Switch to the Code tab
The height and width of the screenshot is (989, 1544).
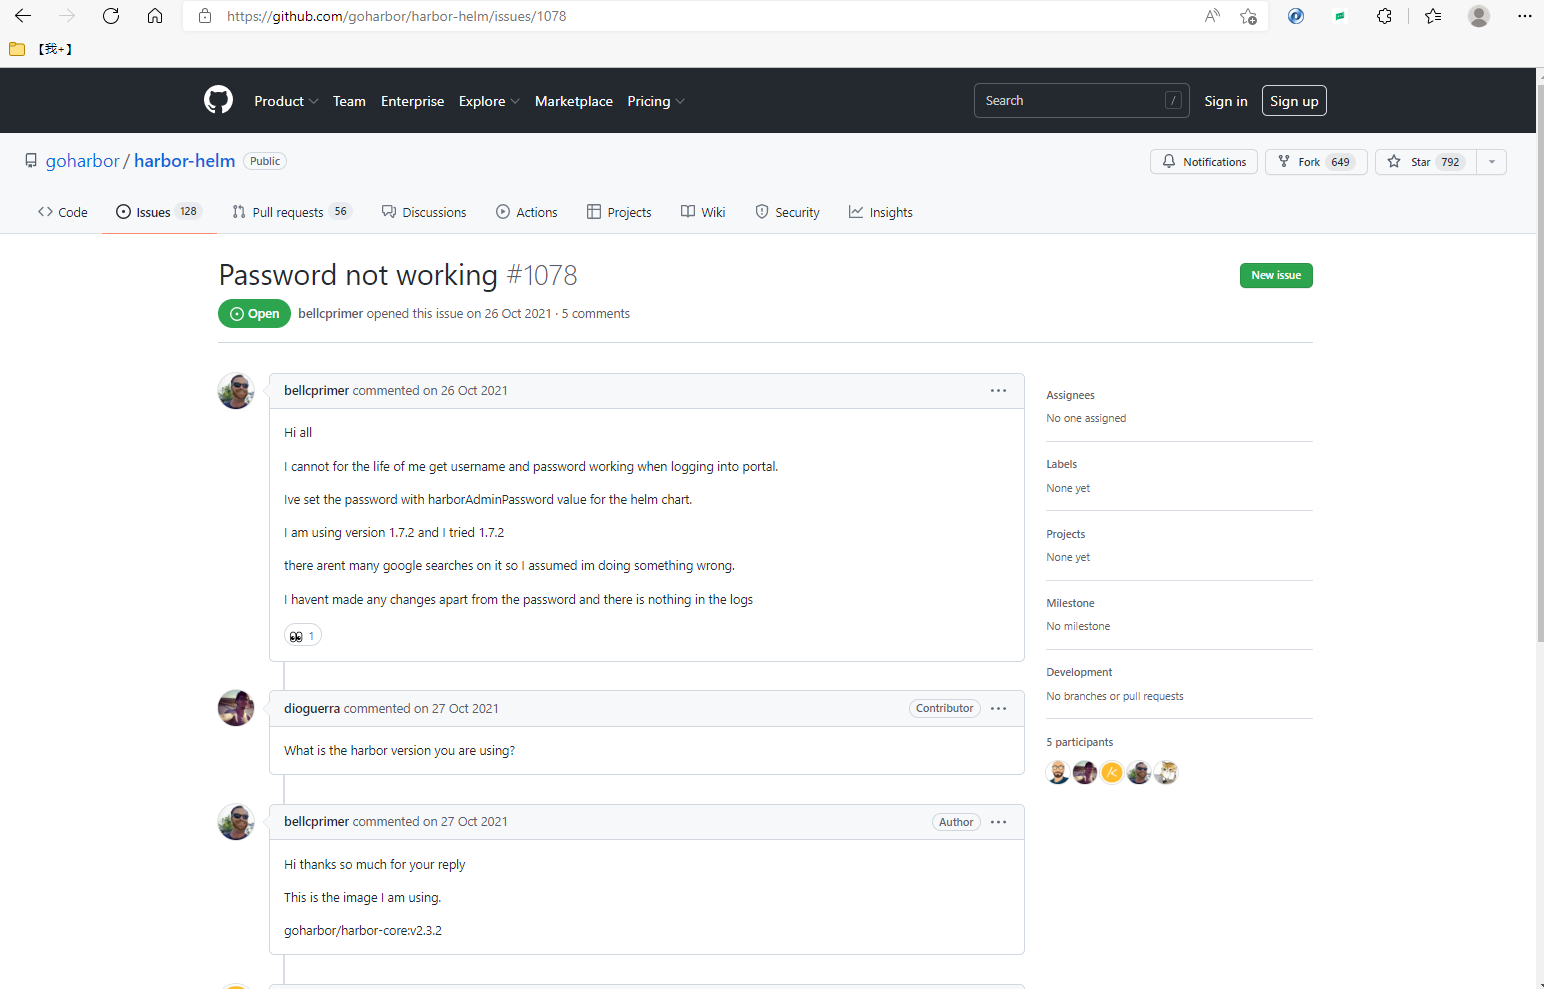pos(63,212)
